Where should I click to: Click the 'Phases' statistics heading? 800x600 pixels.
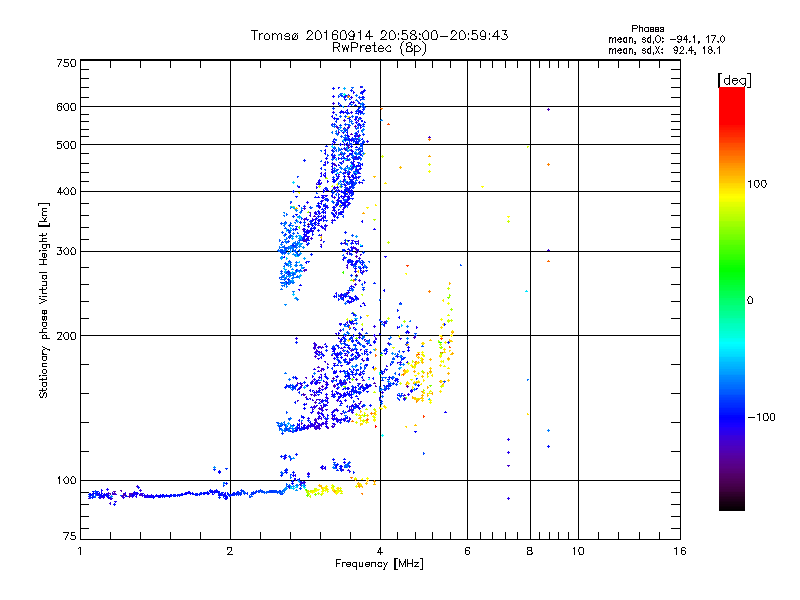tap(647, 29)
